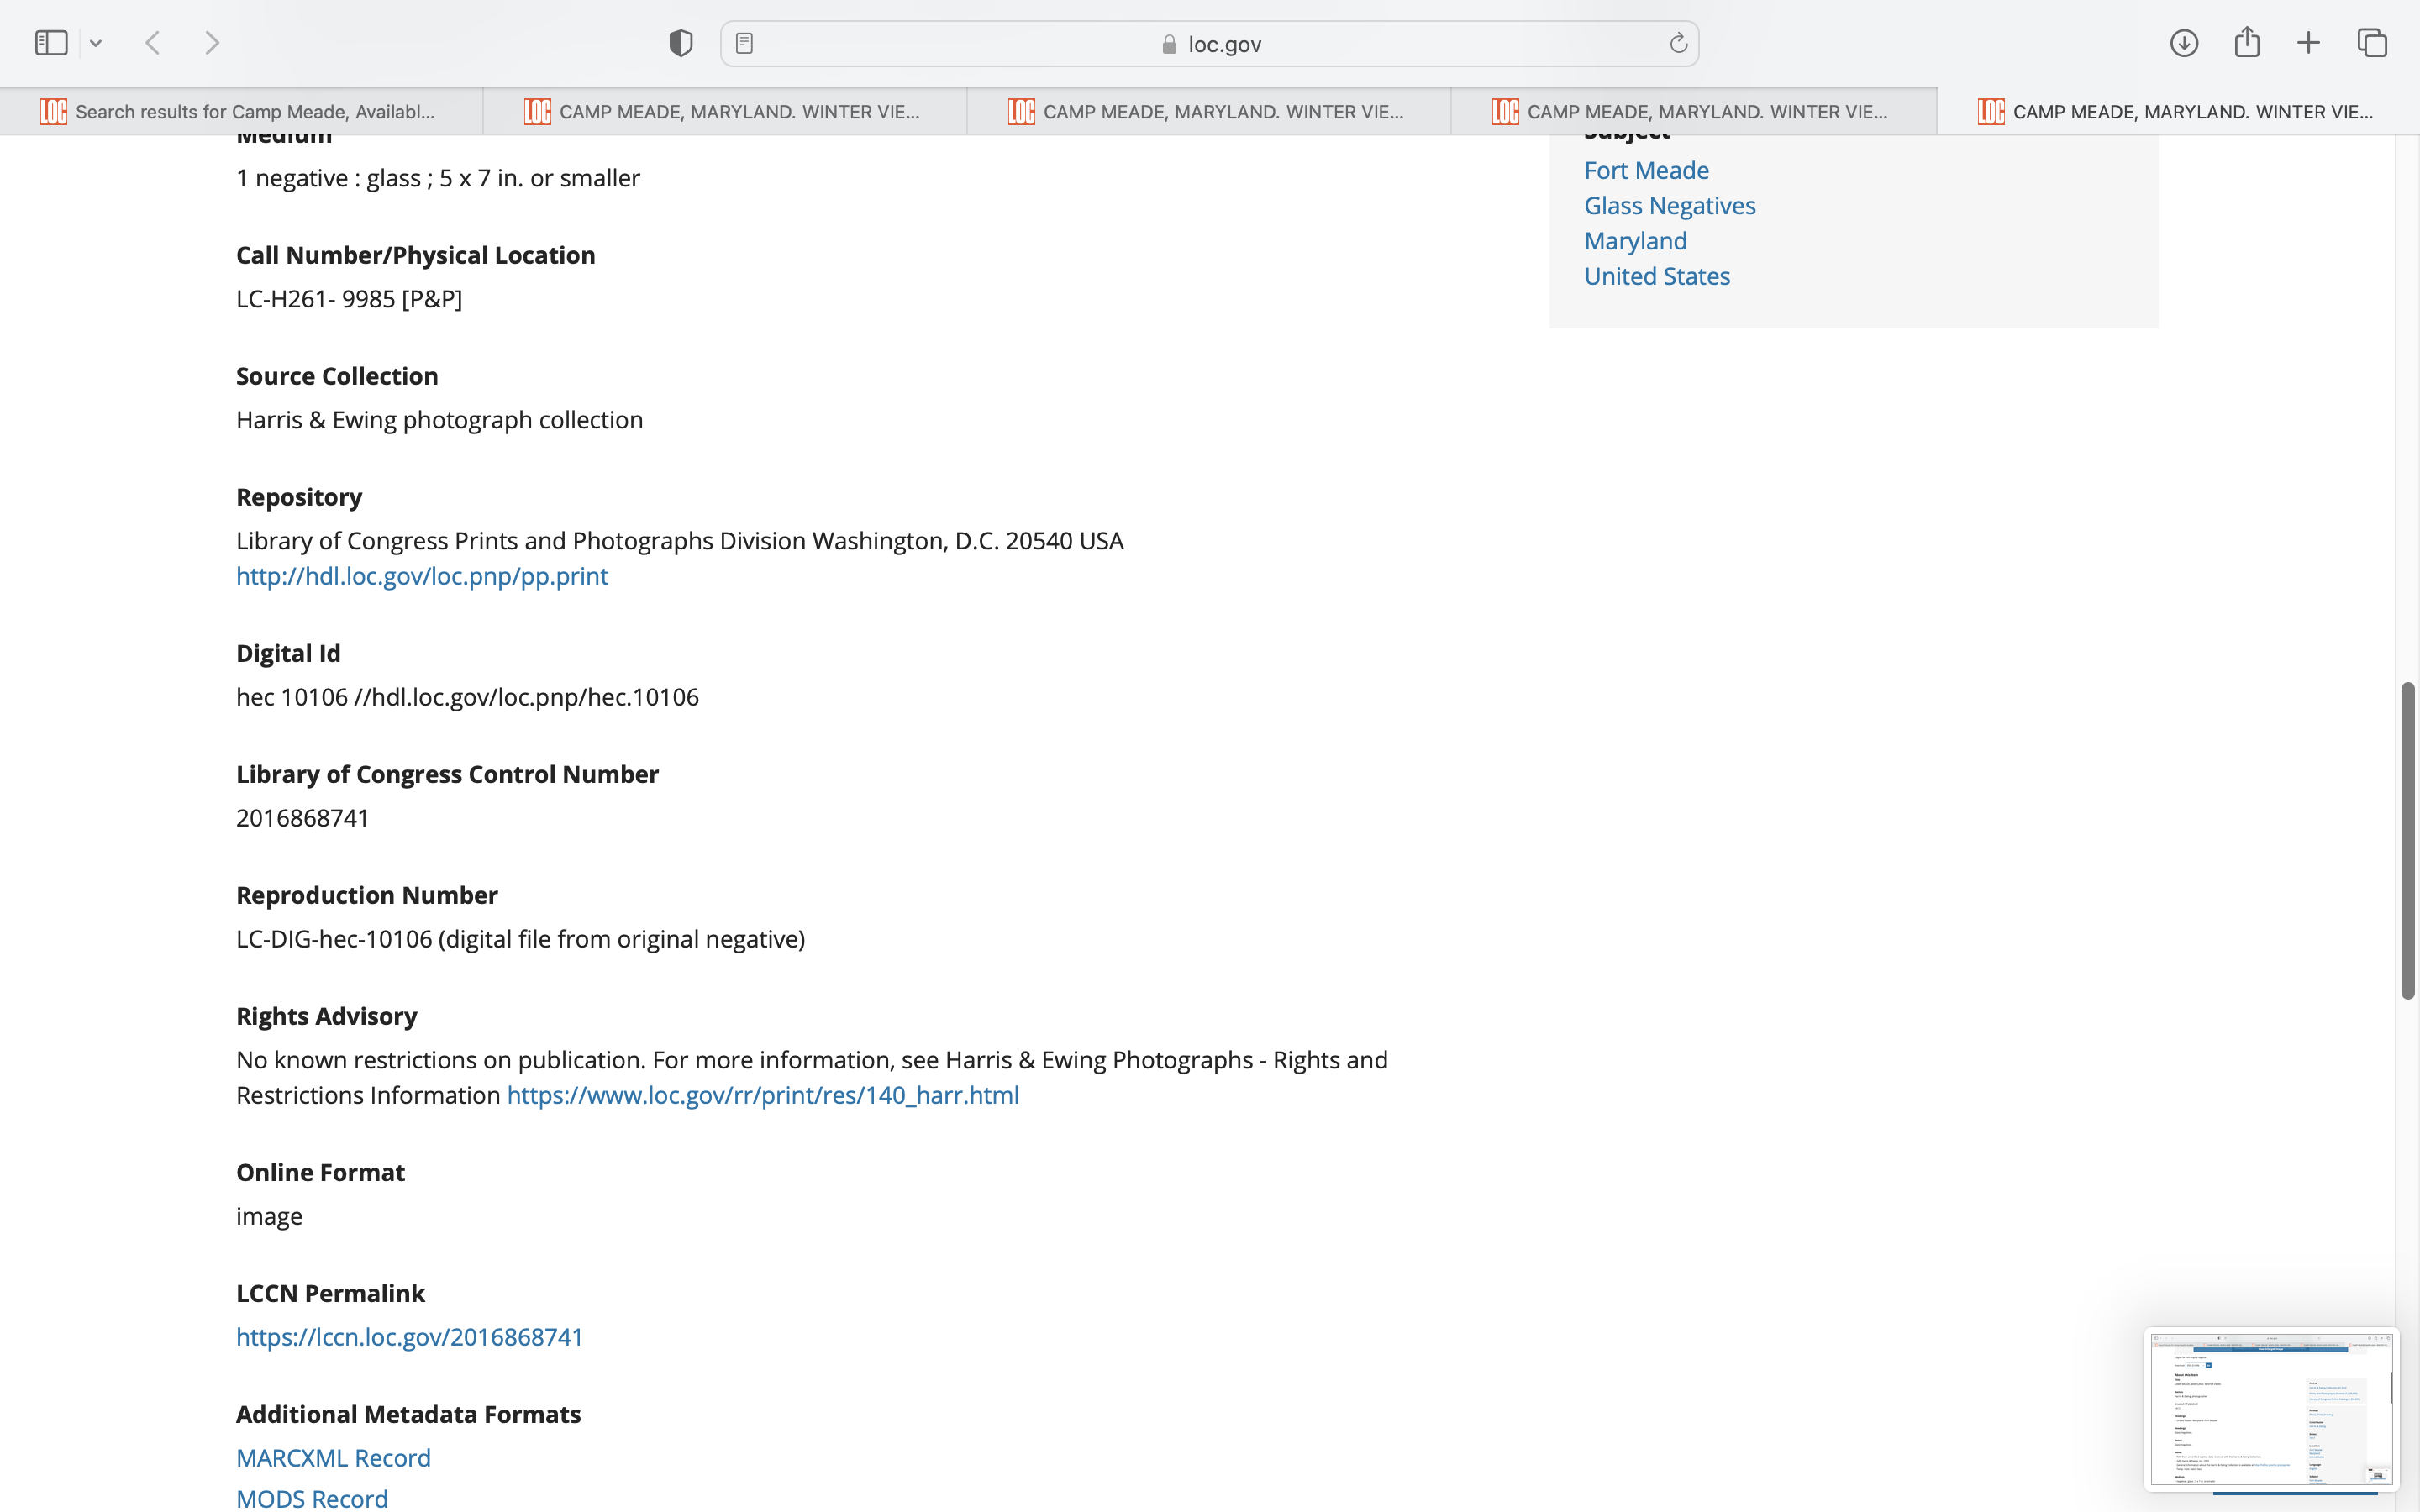Screen dimensions: 2420x1512
Task: Follow the hdl.loc.gov pp.print link
Action: coord(421,576)
